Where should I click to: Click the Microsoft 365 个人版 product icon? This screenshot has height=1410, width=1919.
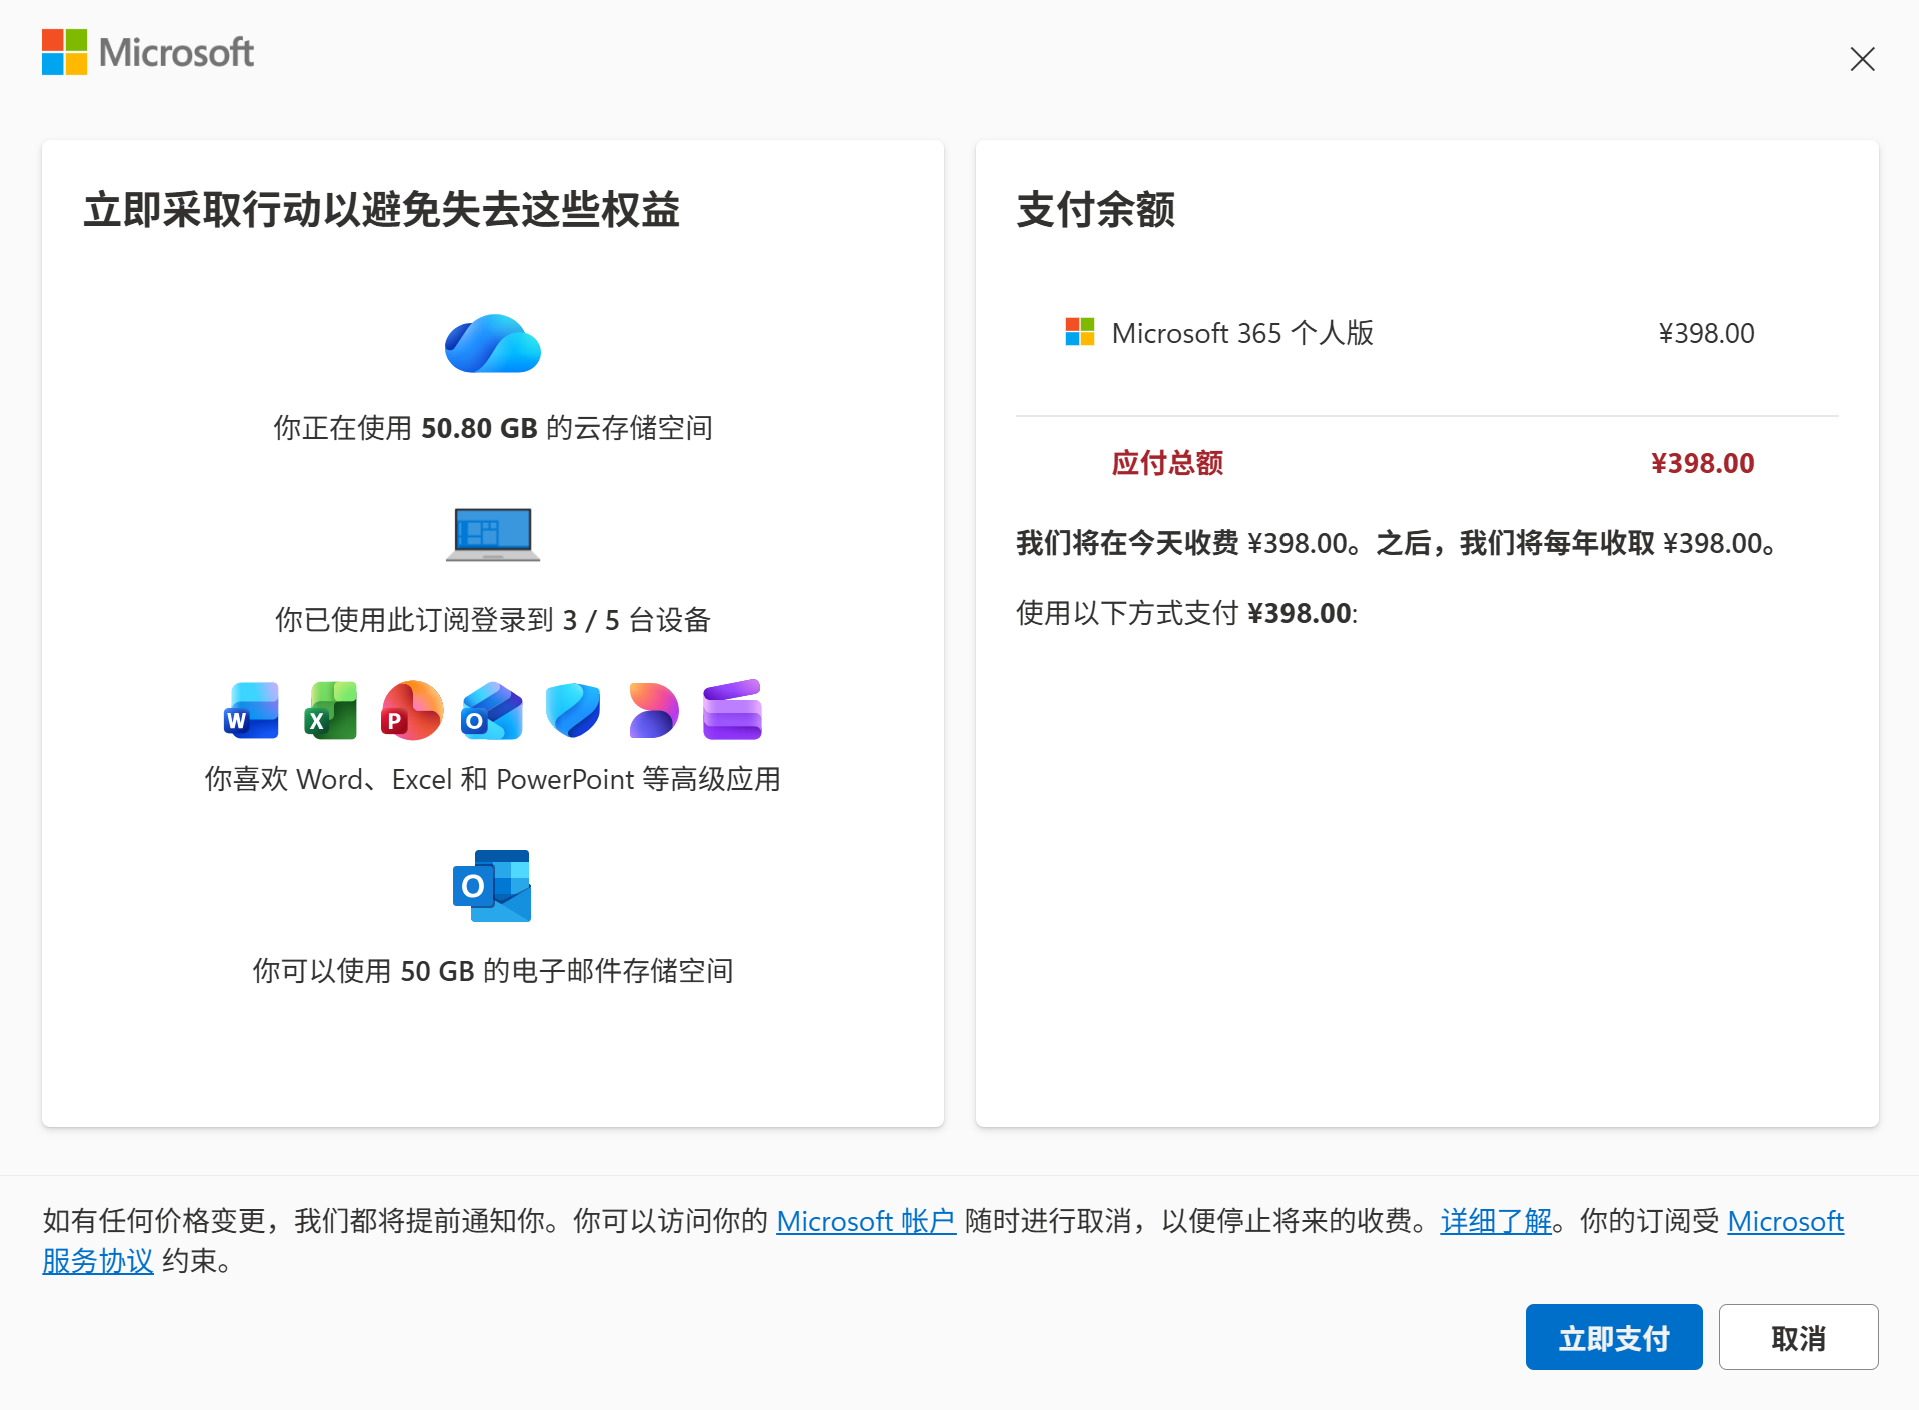(1079, 332)
